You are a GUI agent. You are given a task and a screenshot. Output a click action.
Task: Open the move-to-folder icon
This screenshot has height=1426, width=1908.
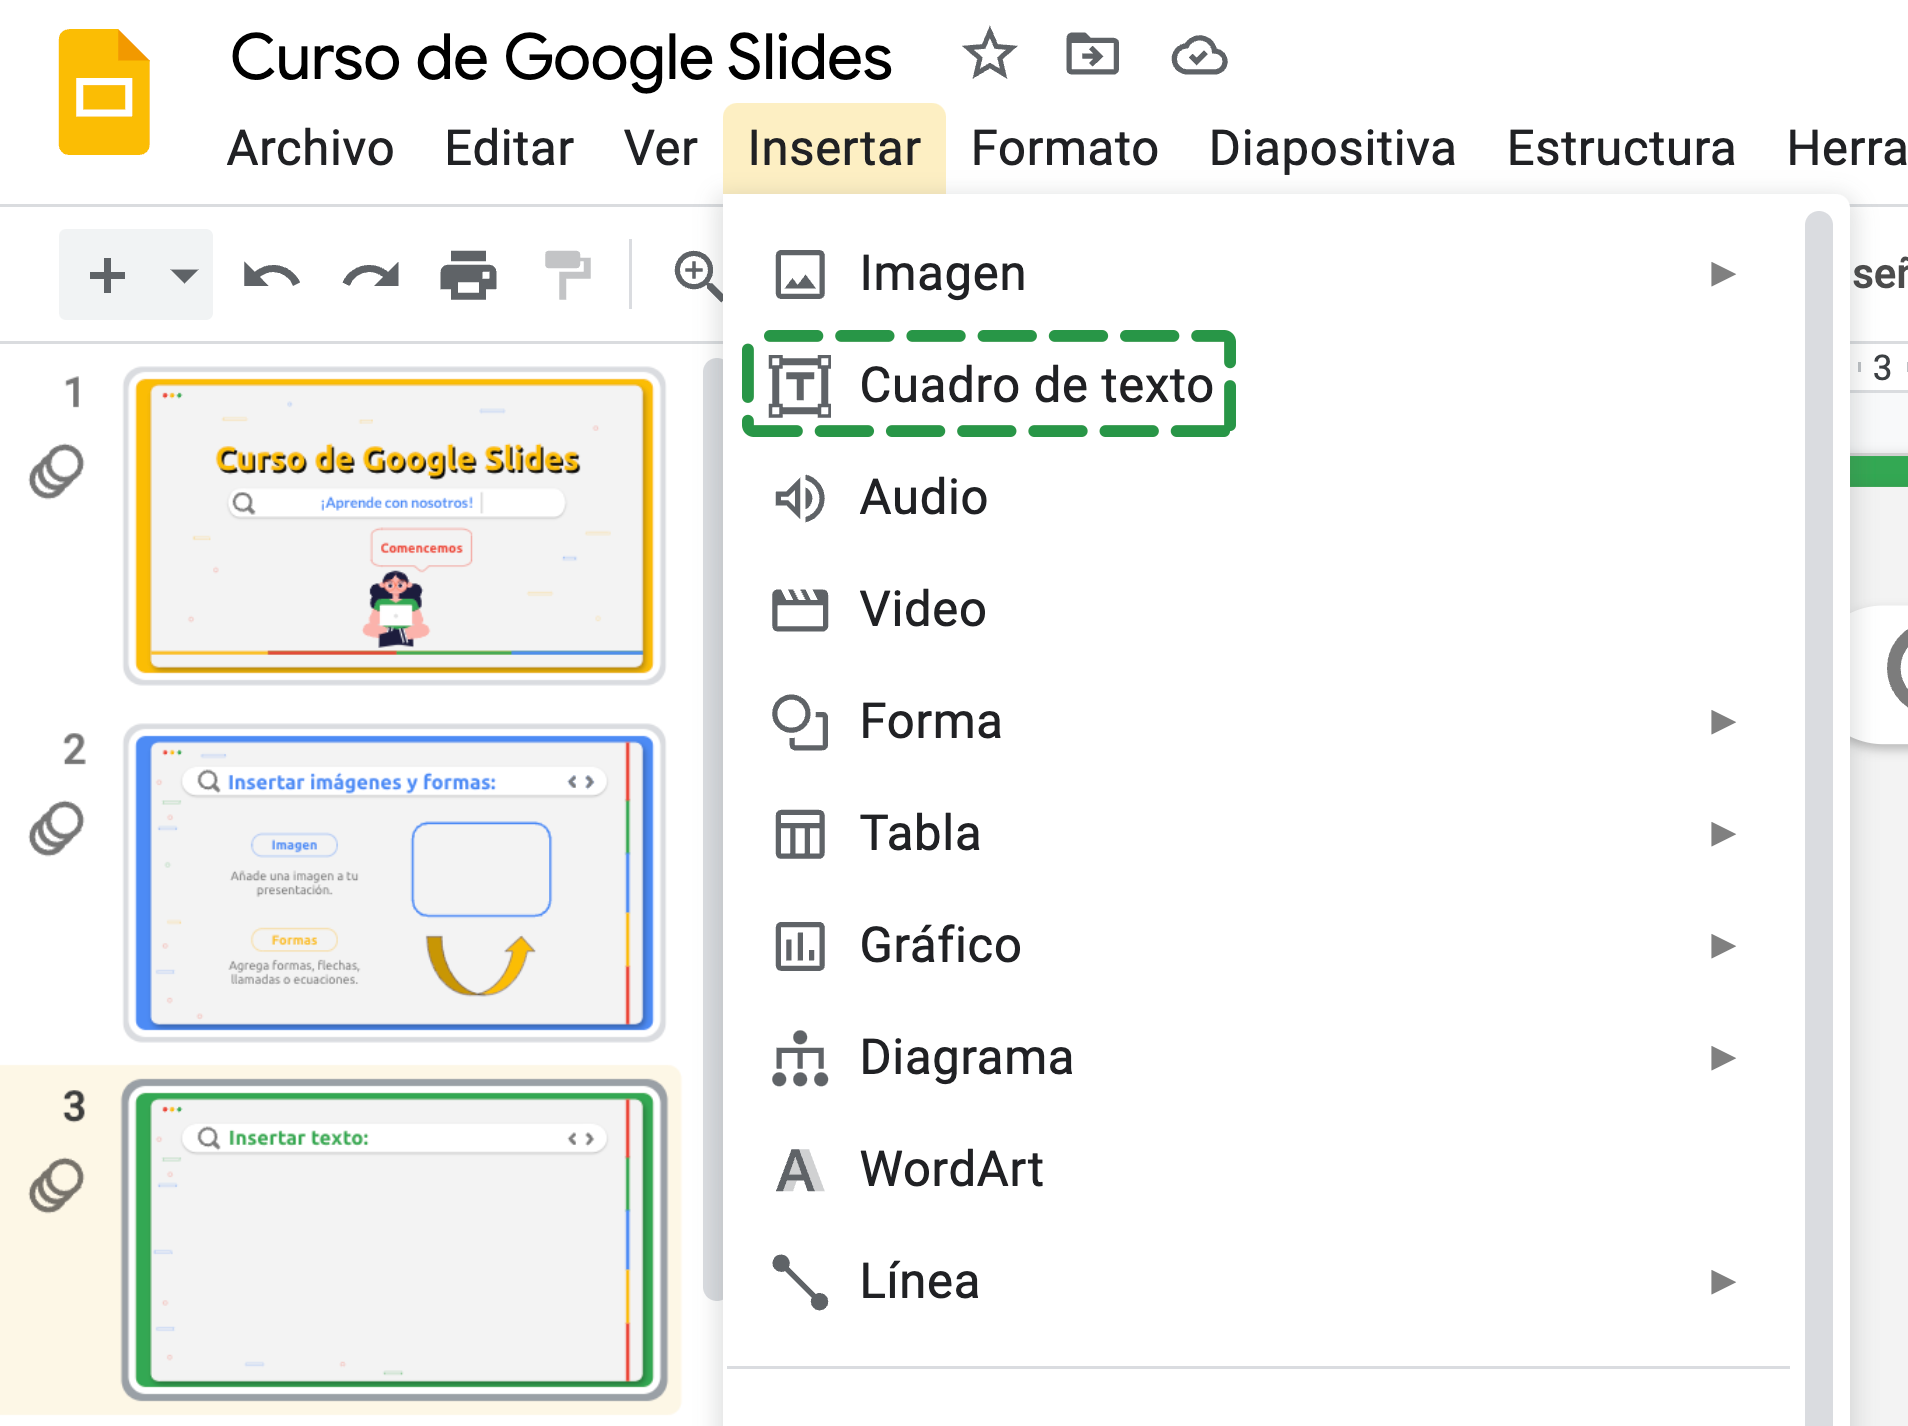[1092, 54]
